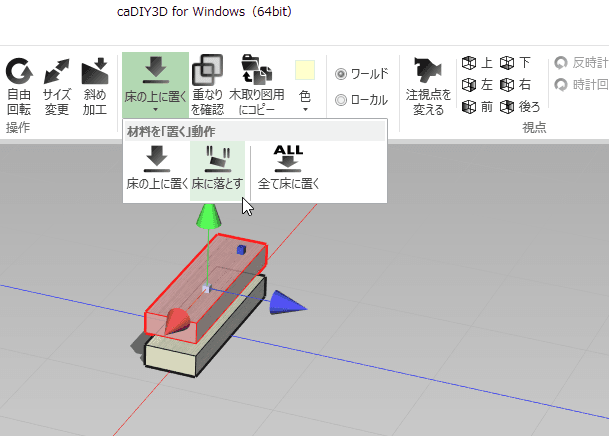Choose 床に落とす in dropdown menu
The image size is (609, 436).
click(218, 170)
